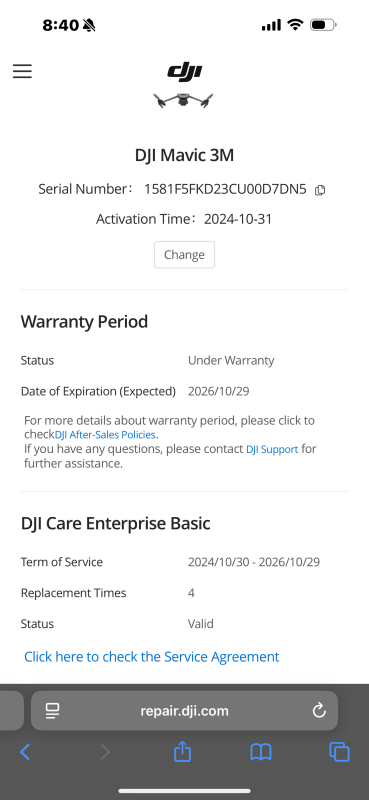Screen dimensions: 369x800
Task: Click here to check the Service Agreement
Action: pos(152,657)
